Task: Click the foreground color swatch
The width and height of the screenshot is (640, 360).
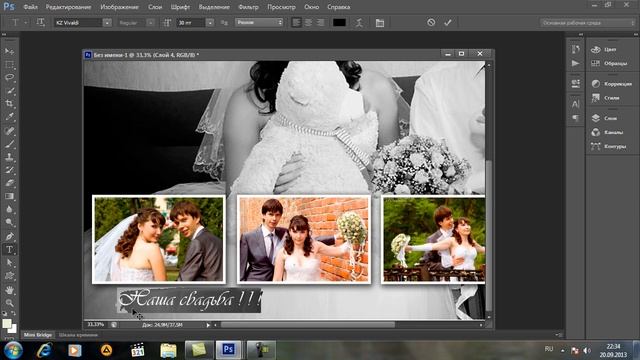Action: 7,324
